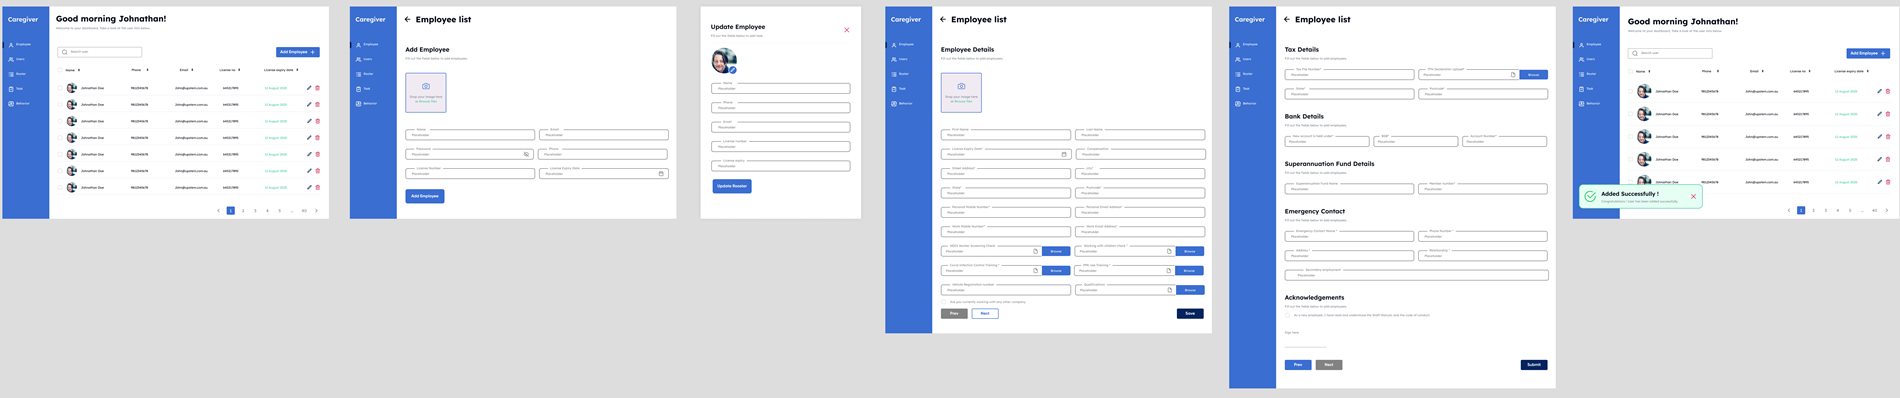
Task: Click camera upload box on Add Employee screen
Action: pyautogui.click(x=426, y=92)
